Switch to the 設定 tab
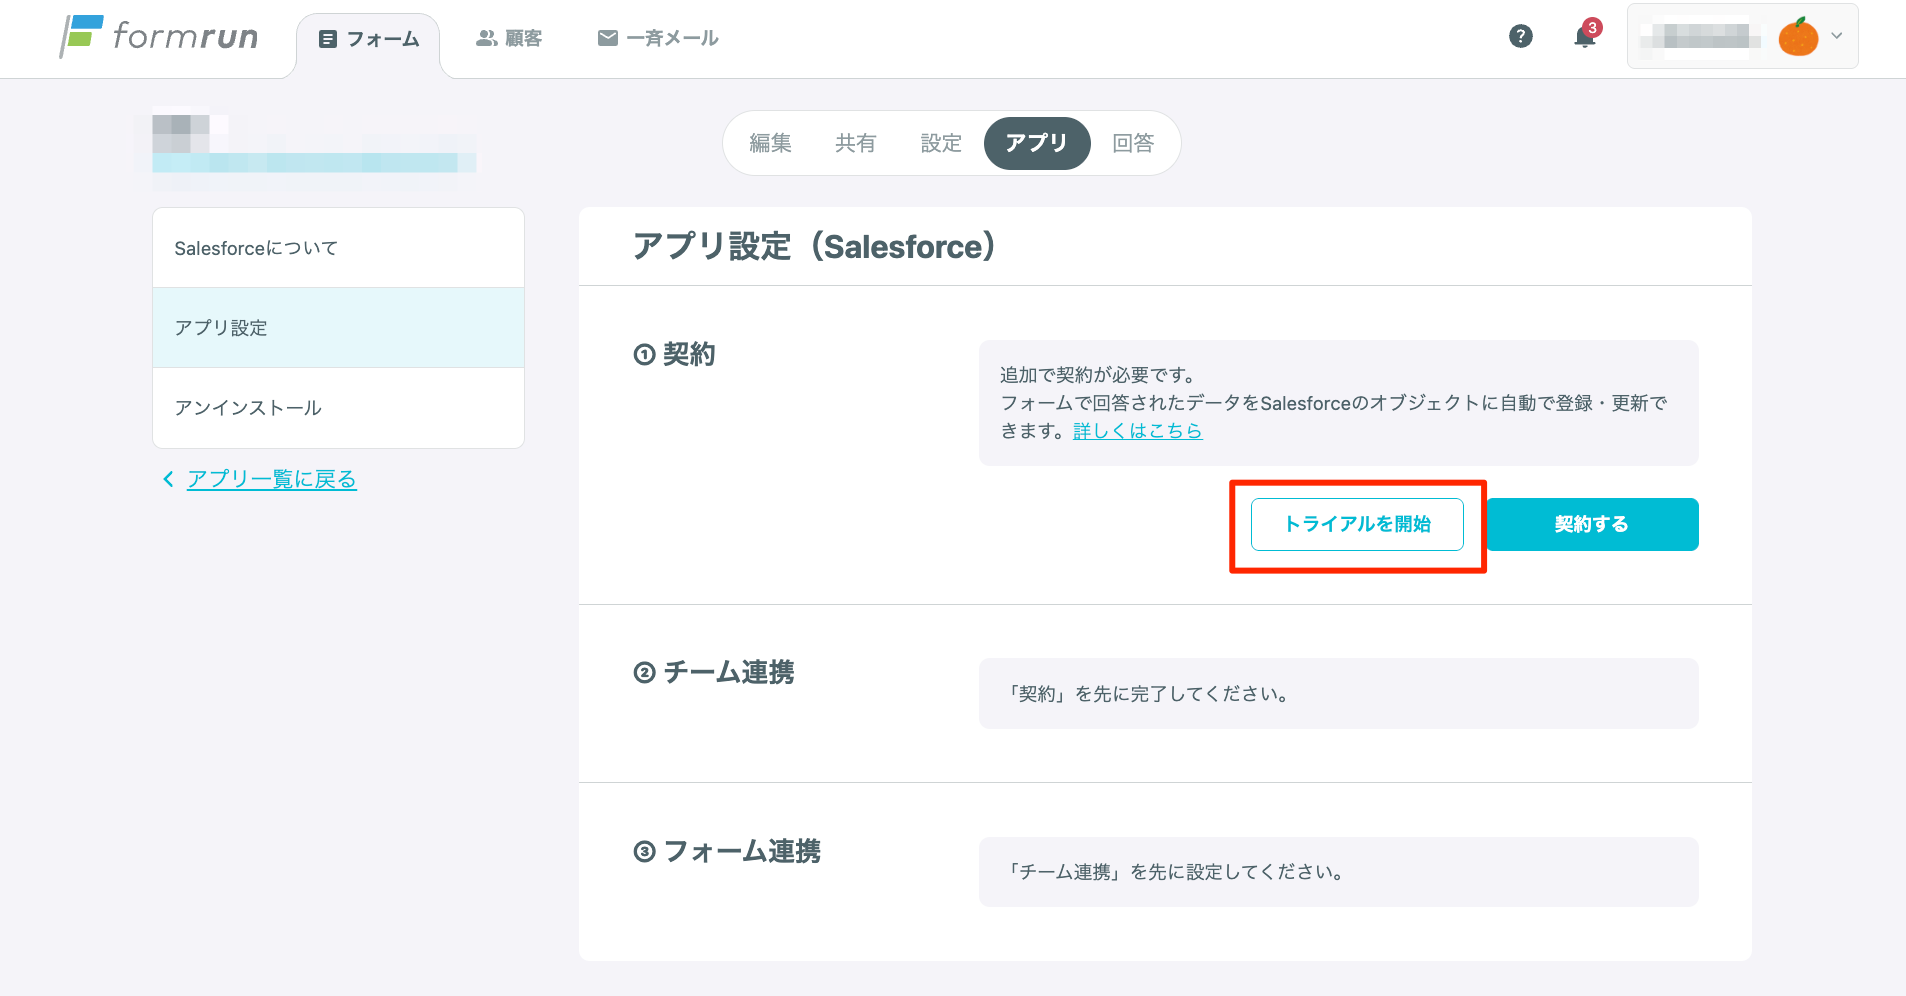This screenshot has width=1906, height=996. (941, 143)
